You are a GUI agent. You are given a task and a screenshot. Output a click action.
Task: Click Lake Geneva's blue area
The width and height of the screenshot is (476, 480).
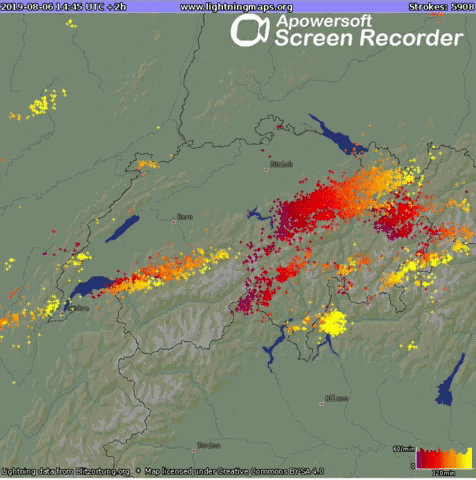coord(88,288)
